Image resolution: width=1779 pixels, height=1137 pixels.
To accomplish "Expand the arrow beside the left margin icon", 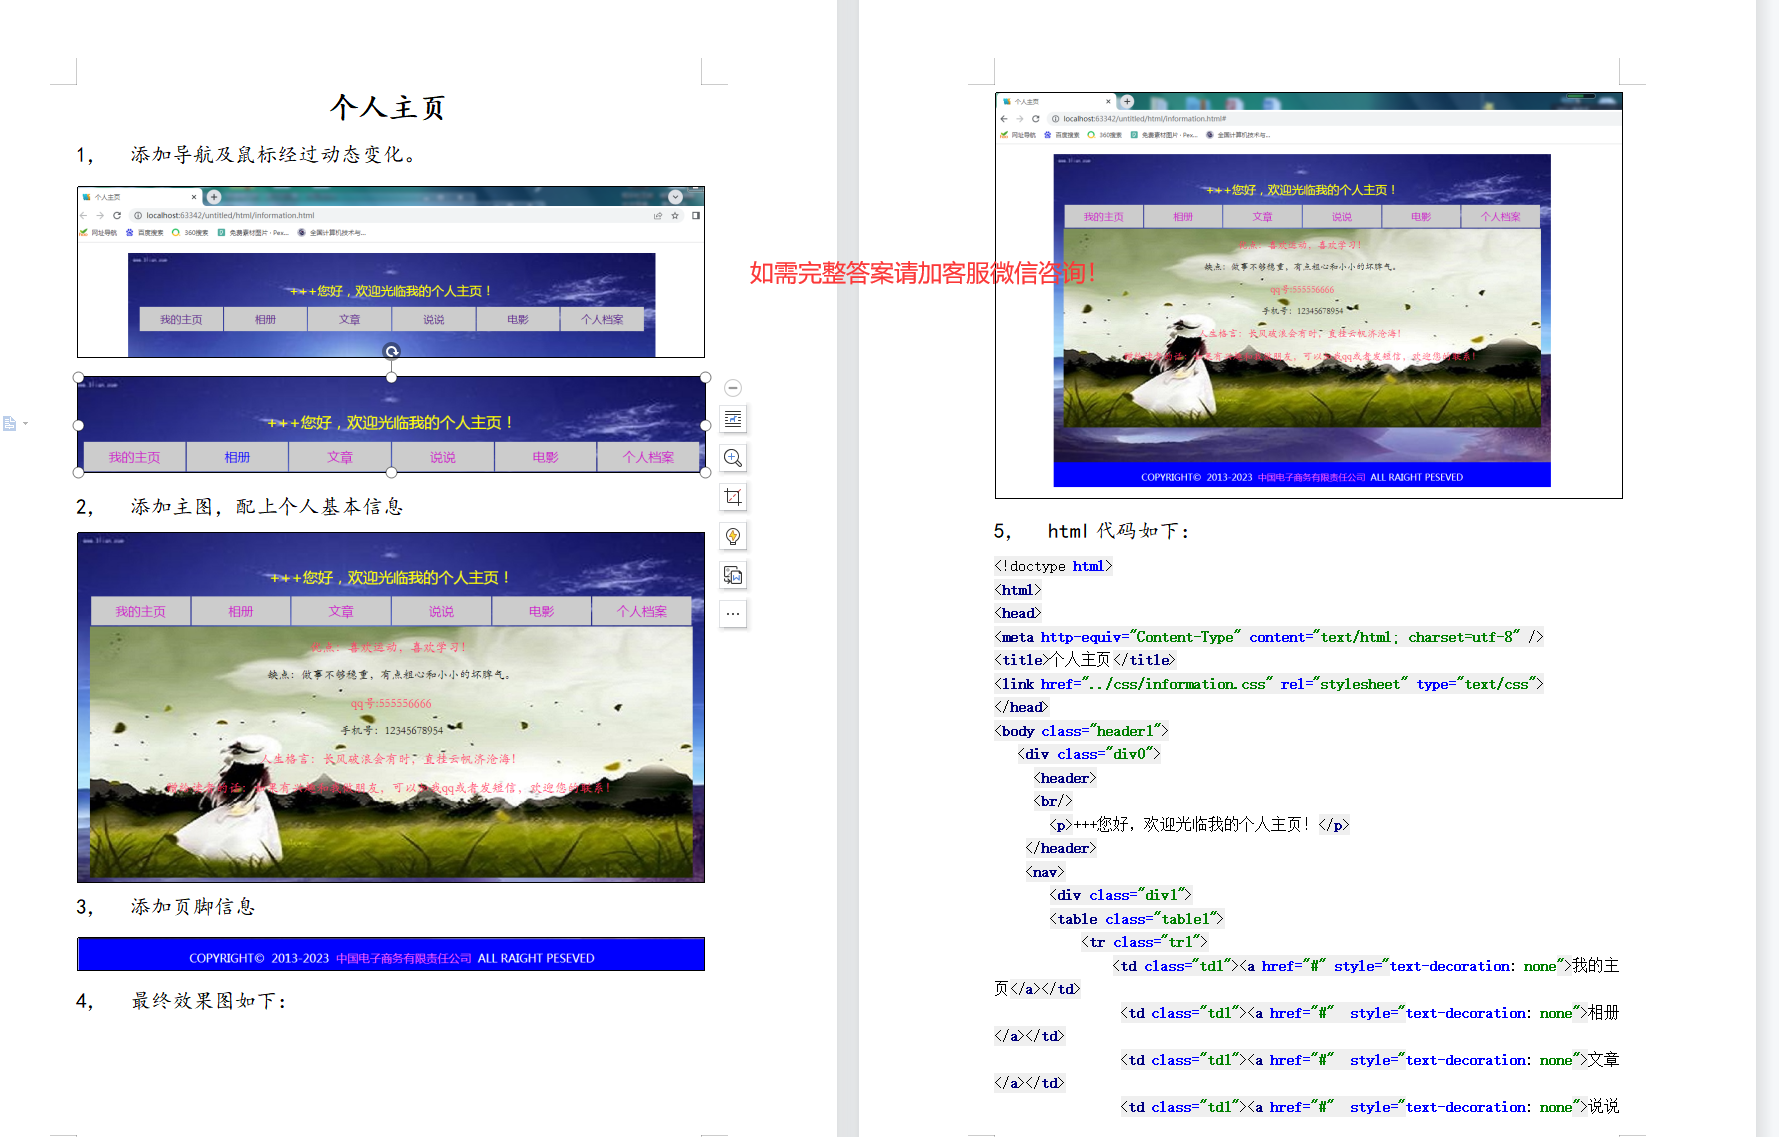I will click(25, 424).
